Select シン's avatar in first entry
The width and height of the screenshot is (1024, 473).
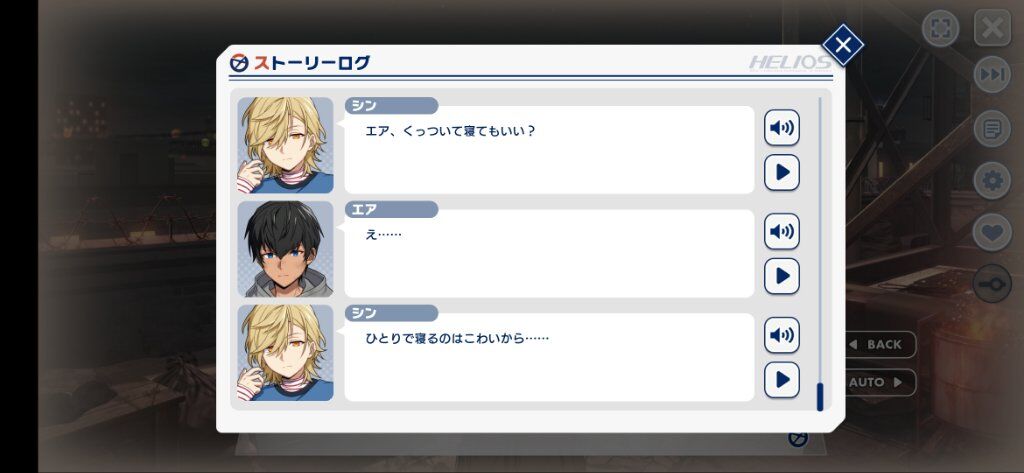coord(285,145)
